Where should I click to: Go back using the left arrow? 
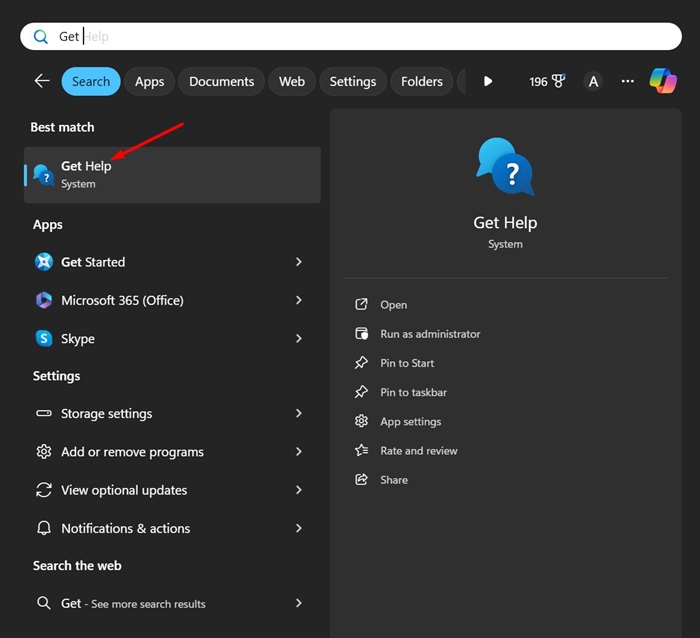click(42, 81)
